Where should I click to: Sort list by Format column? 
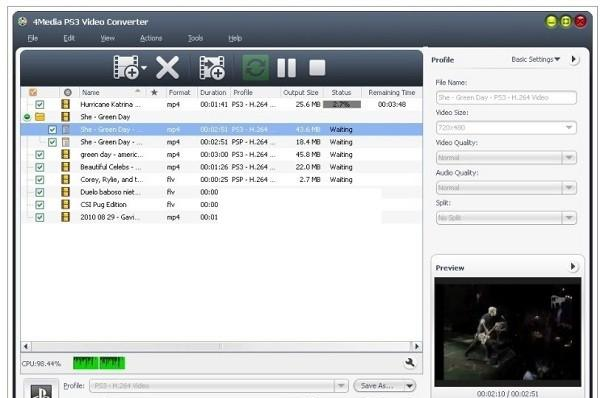[x=179, y=92]
